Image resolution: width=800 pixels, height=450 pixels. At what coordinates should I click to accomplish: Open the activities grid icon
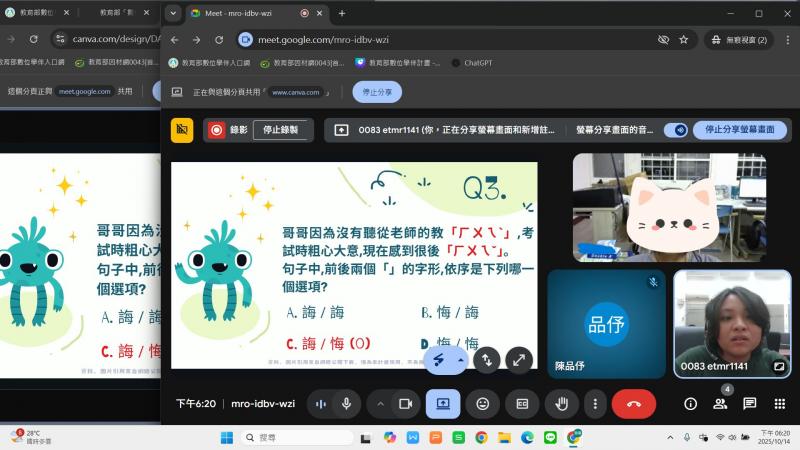[780, 404]
